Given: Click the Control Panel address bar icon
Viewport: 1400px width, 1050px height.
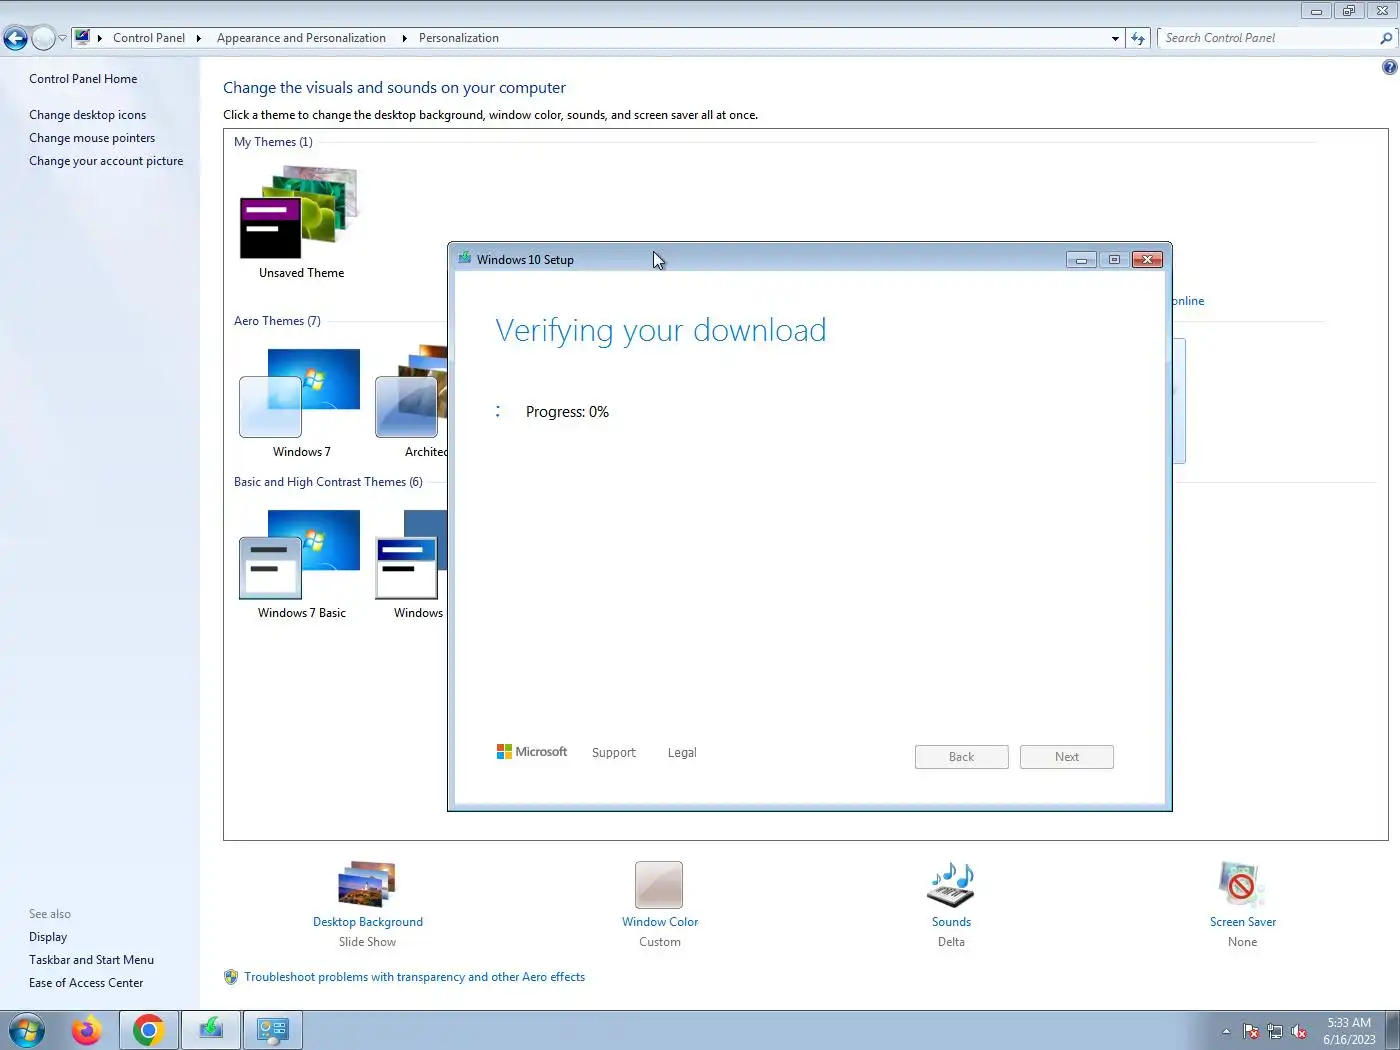Looking at the screenshot, I should coord(82,38).
